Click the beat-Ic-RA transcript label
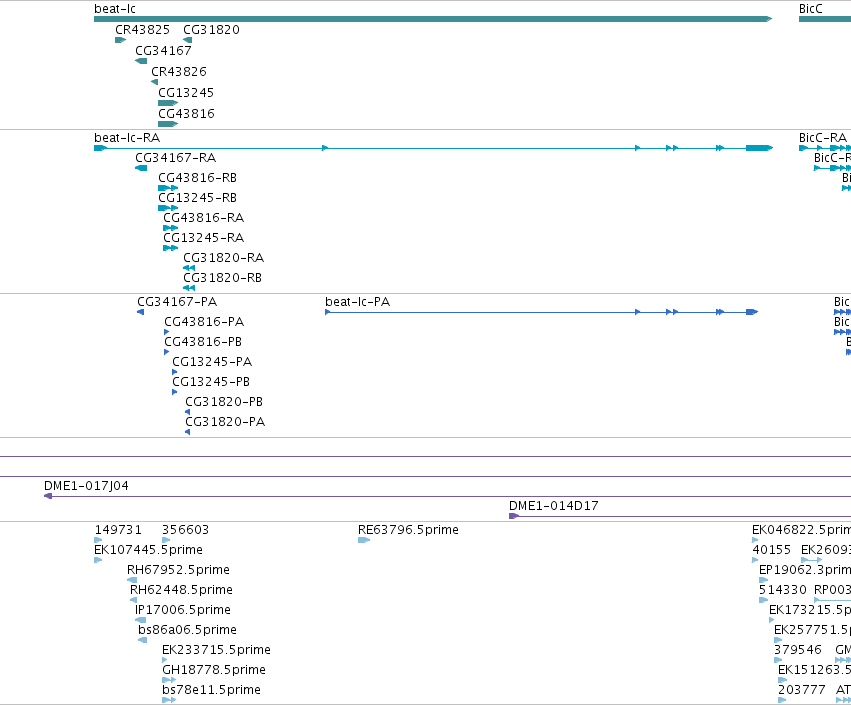The height and width of the screenshot is (705, 851). [x=127, y=138]
